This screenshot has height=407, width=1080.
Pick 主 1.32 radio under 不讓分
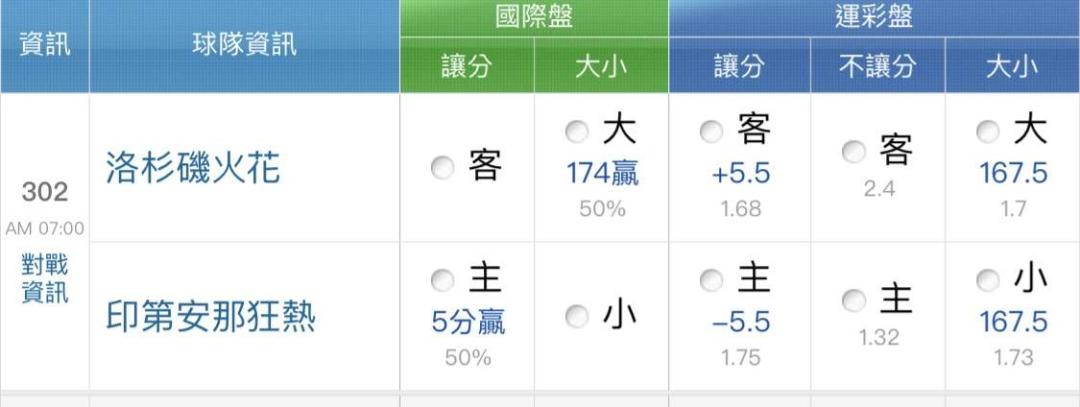click(853, 300)
